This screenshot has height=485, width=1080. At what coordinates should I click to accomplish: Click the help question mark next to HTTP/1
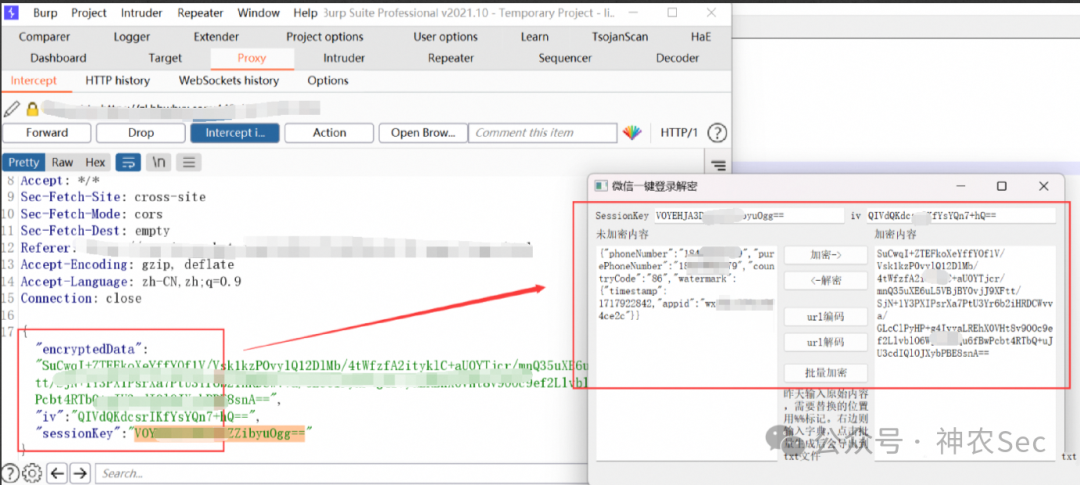[x=717, y=133]
